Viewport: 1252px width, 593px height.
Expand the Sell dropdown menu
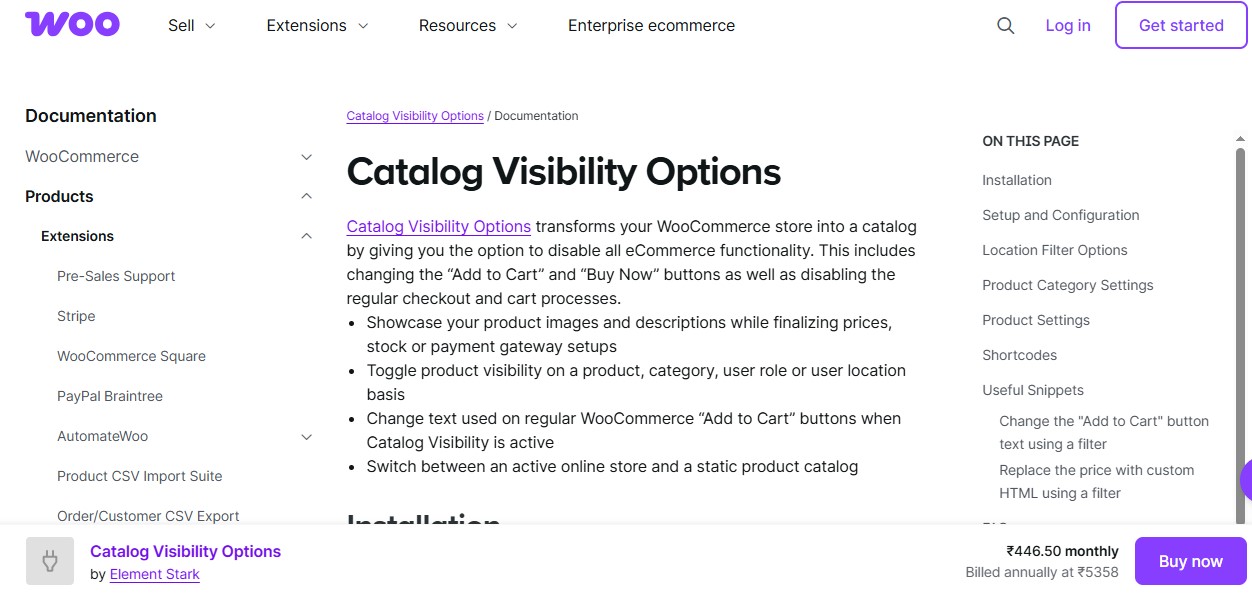click(191, 25)
